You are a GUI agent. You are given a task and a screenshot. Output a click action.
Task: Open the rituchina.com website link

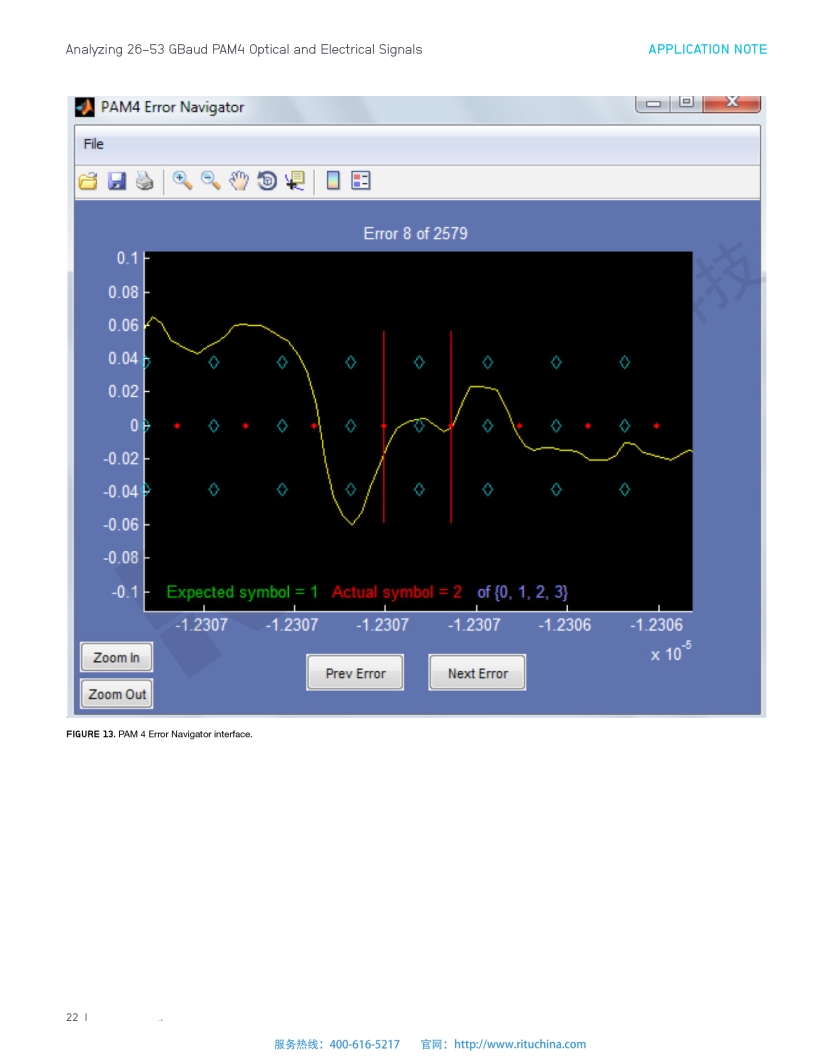(x=519, y=1044)
